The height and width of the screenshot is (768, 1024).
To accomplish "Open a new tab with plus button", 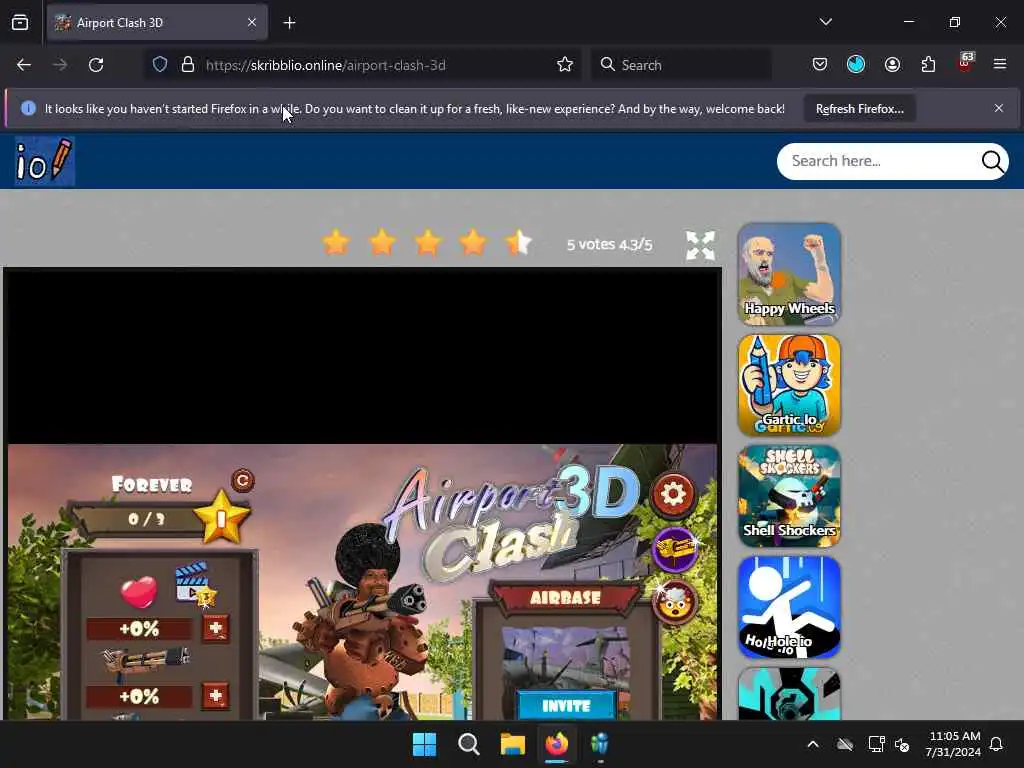I will (x=289, y=23).
